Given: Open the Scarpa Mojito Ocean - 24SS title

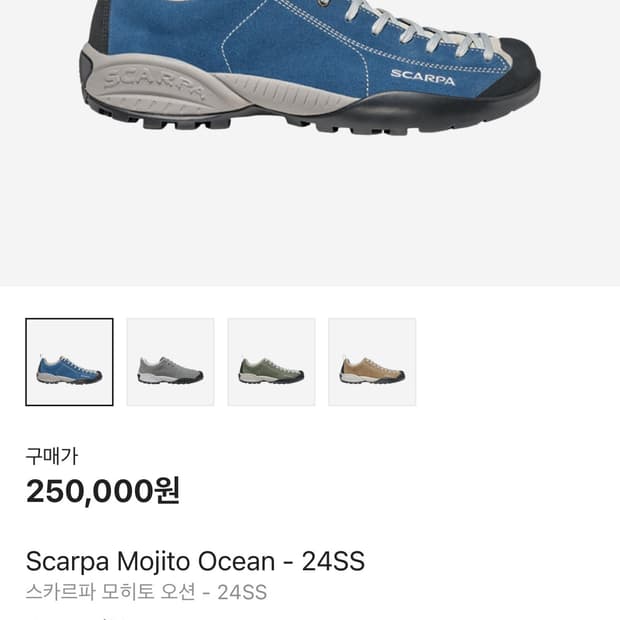Looking at the screenshot, I should coord(195,561).
